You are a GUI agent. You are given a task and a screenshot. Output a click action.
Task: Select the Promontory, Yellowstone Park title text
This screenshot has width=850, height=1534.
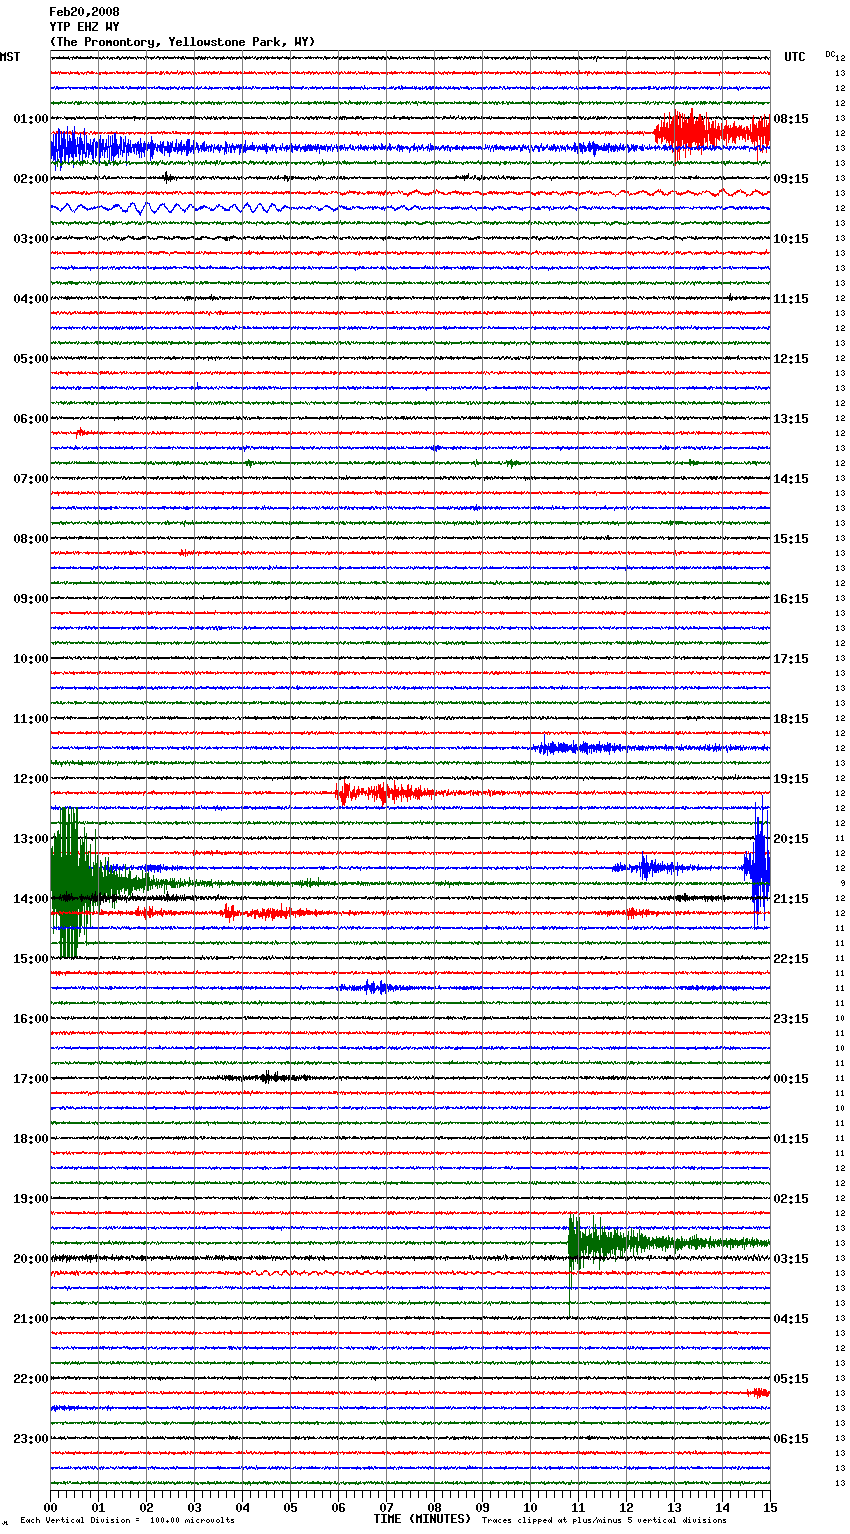pyautogui.click(x=182, y=42)
